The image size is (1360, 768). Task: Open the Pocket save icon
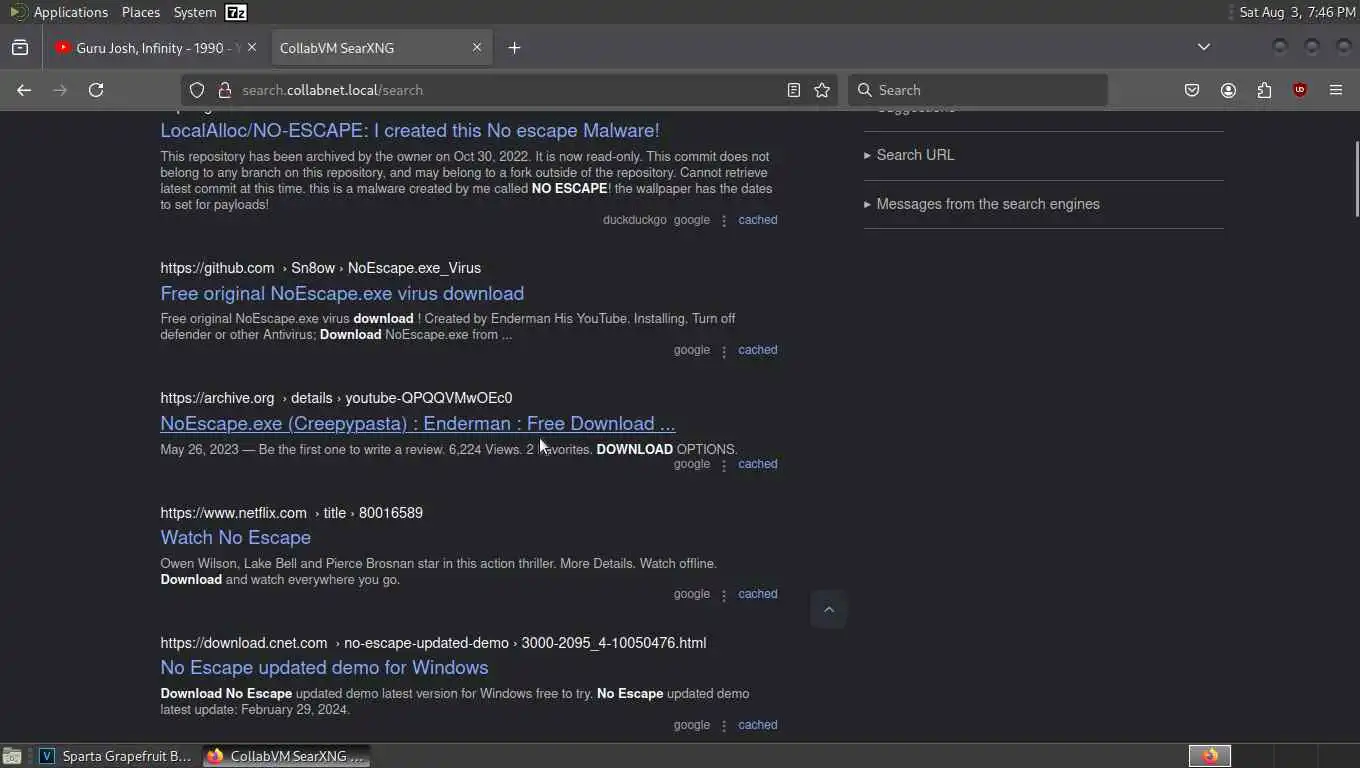pos(1192,90)
